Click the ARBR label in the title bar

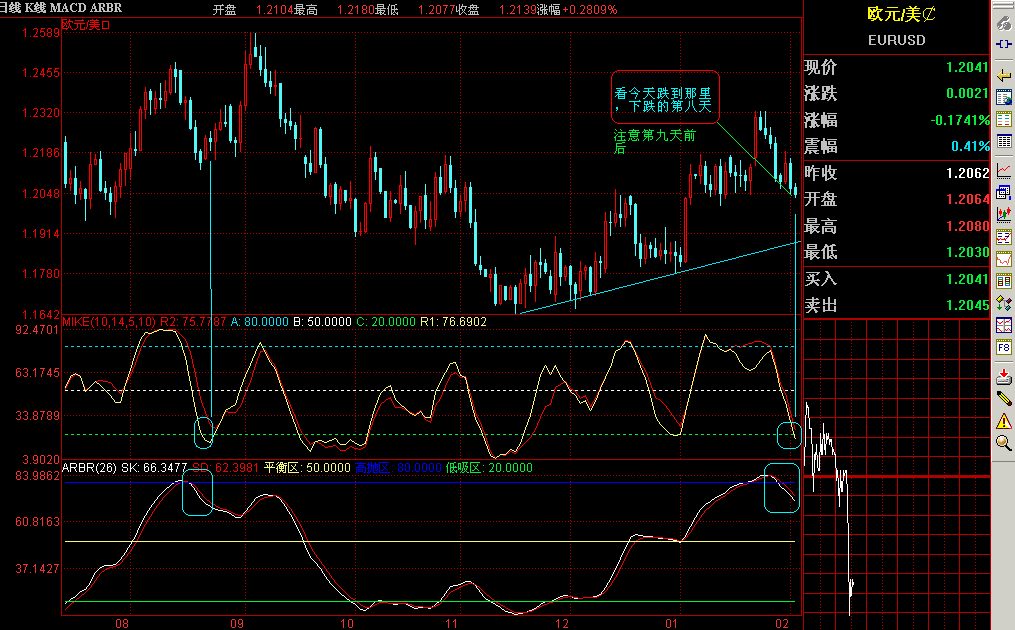(x=107, y=7)
